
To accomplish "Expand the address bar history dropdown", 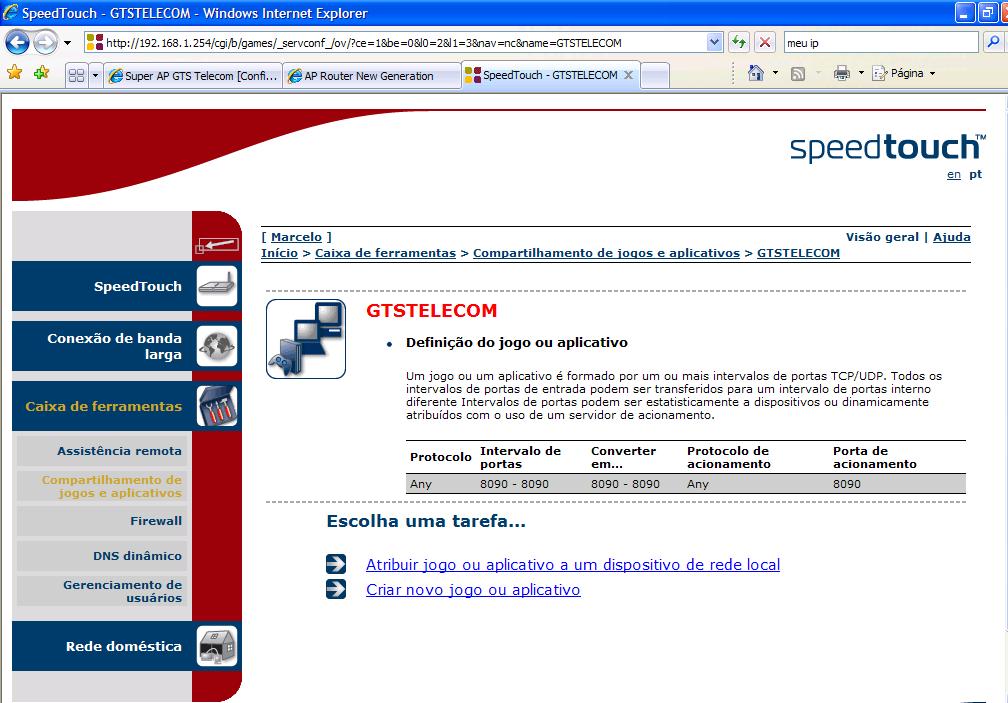I will click(x=714, y=43).
